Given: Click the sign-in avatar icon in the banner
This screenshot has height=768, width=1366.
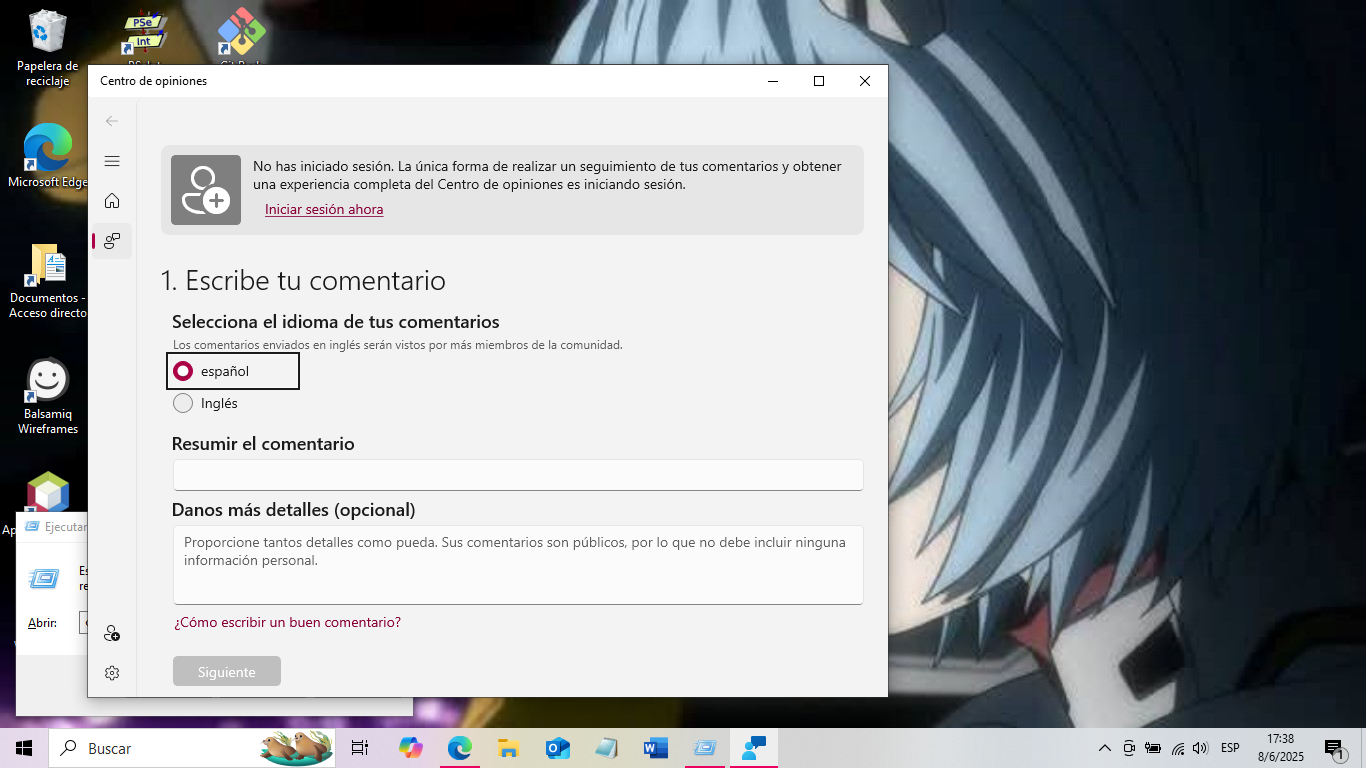Looking at the screenshot, I should tap(206, 190).
